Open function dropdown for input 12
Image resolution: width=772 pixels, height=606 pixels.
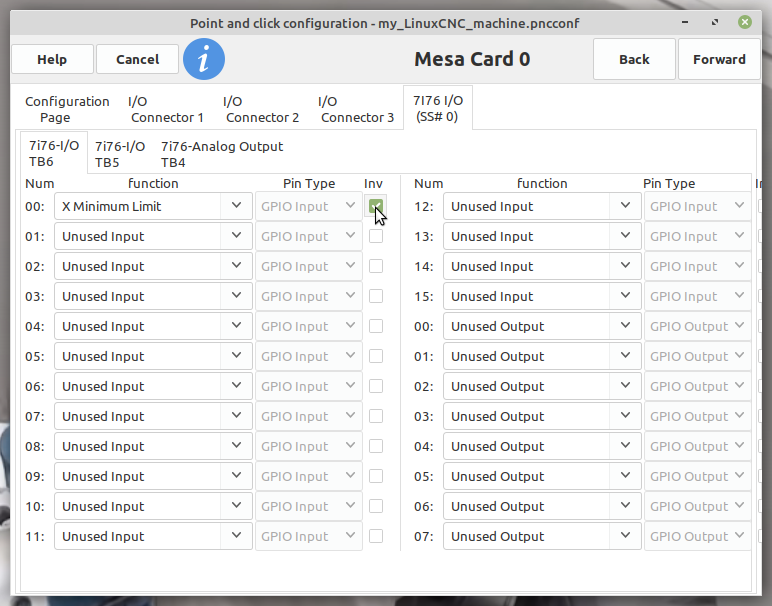tap(542, 206)
